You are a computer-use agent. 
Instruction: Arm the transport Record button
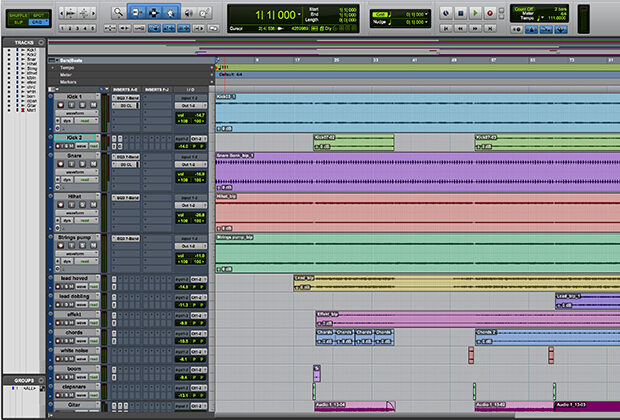coord(490,13)
